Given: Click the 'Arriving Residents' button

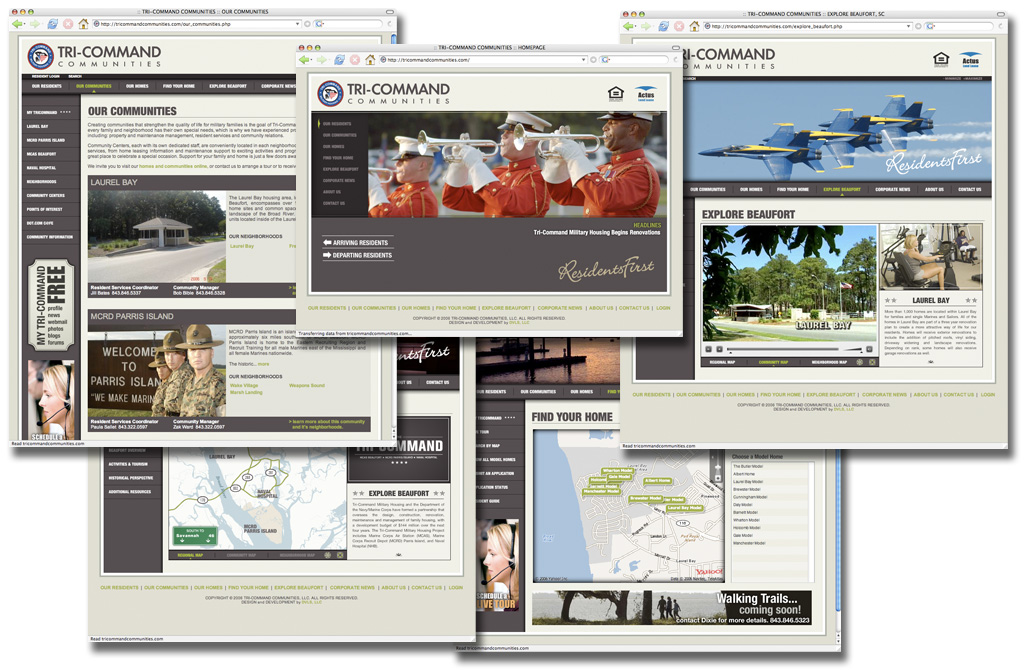Looking at the screenshot, I should (358, 242).
